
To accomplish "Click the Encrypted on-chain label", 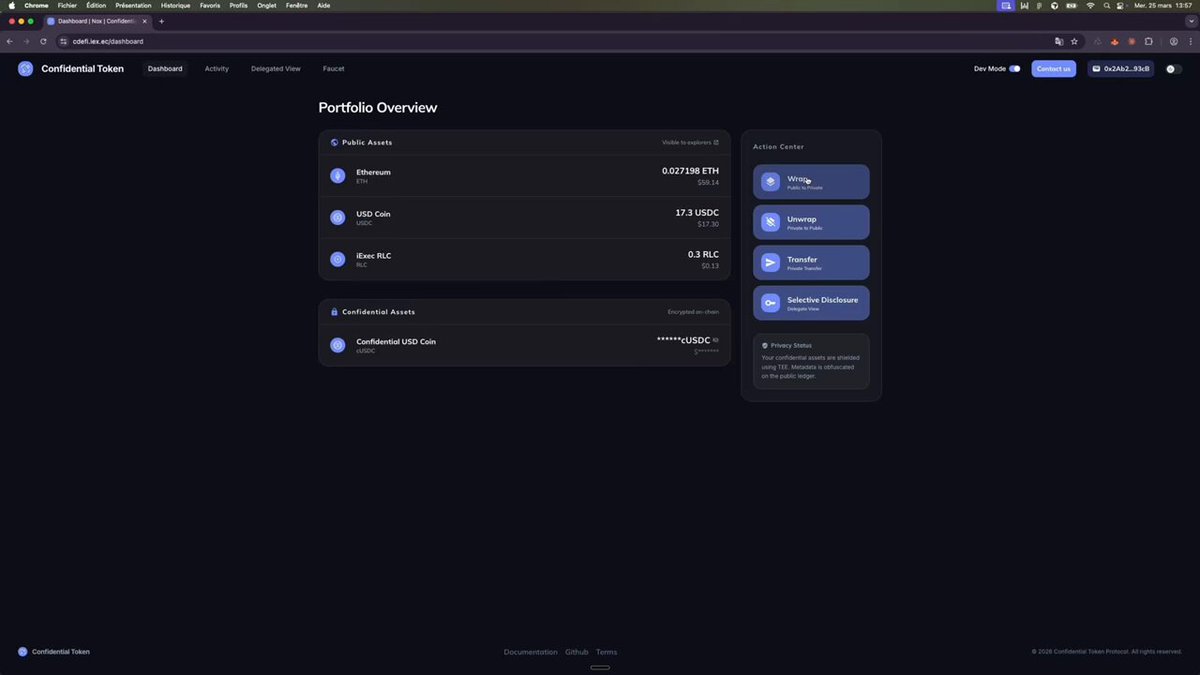I will click(x=693, y=312).
